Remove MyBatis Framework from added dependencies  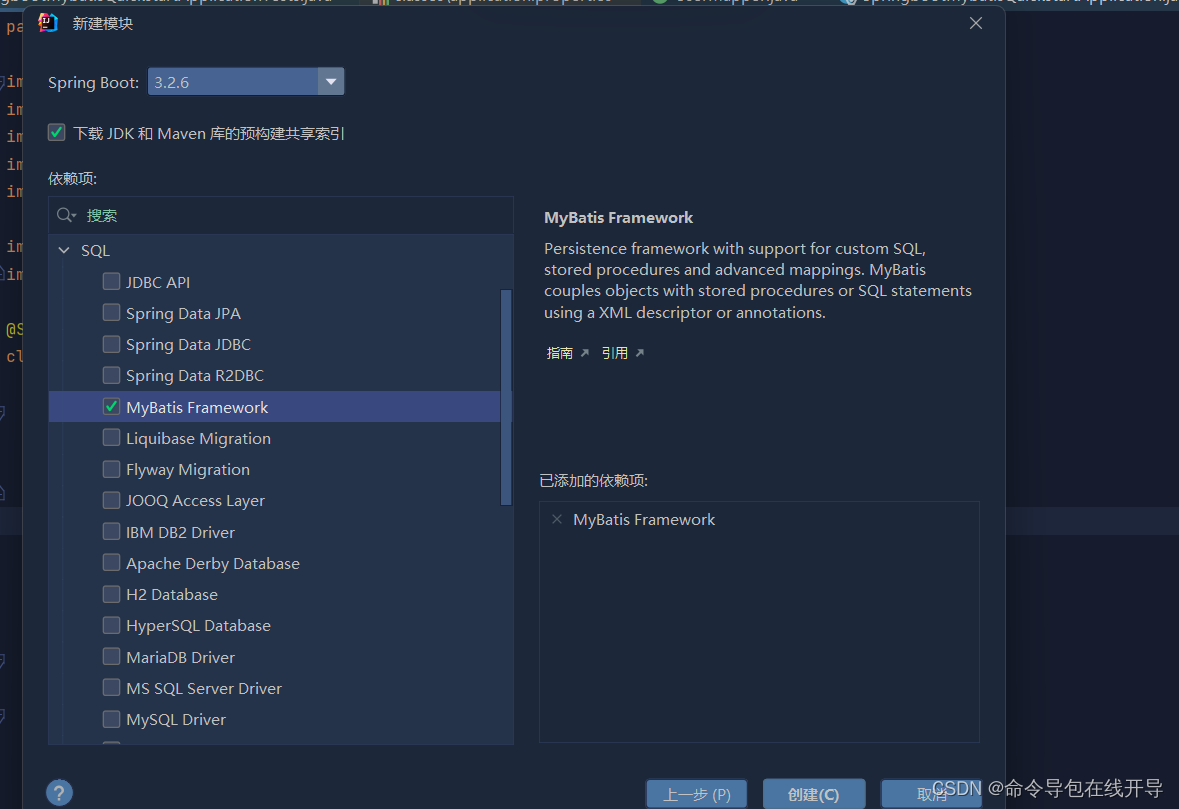pos(556,519)
